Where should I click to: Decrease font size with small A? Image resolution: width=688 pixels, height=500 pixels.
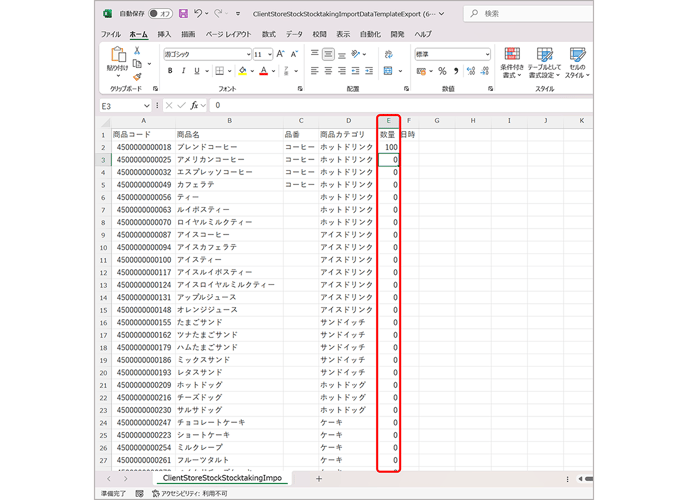(294, 54)
